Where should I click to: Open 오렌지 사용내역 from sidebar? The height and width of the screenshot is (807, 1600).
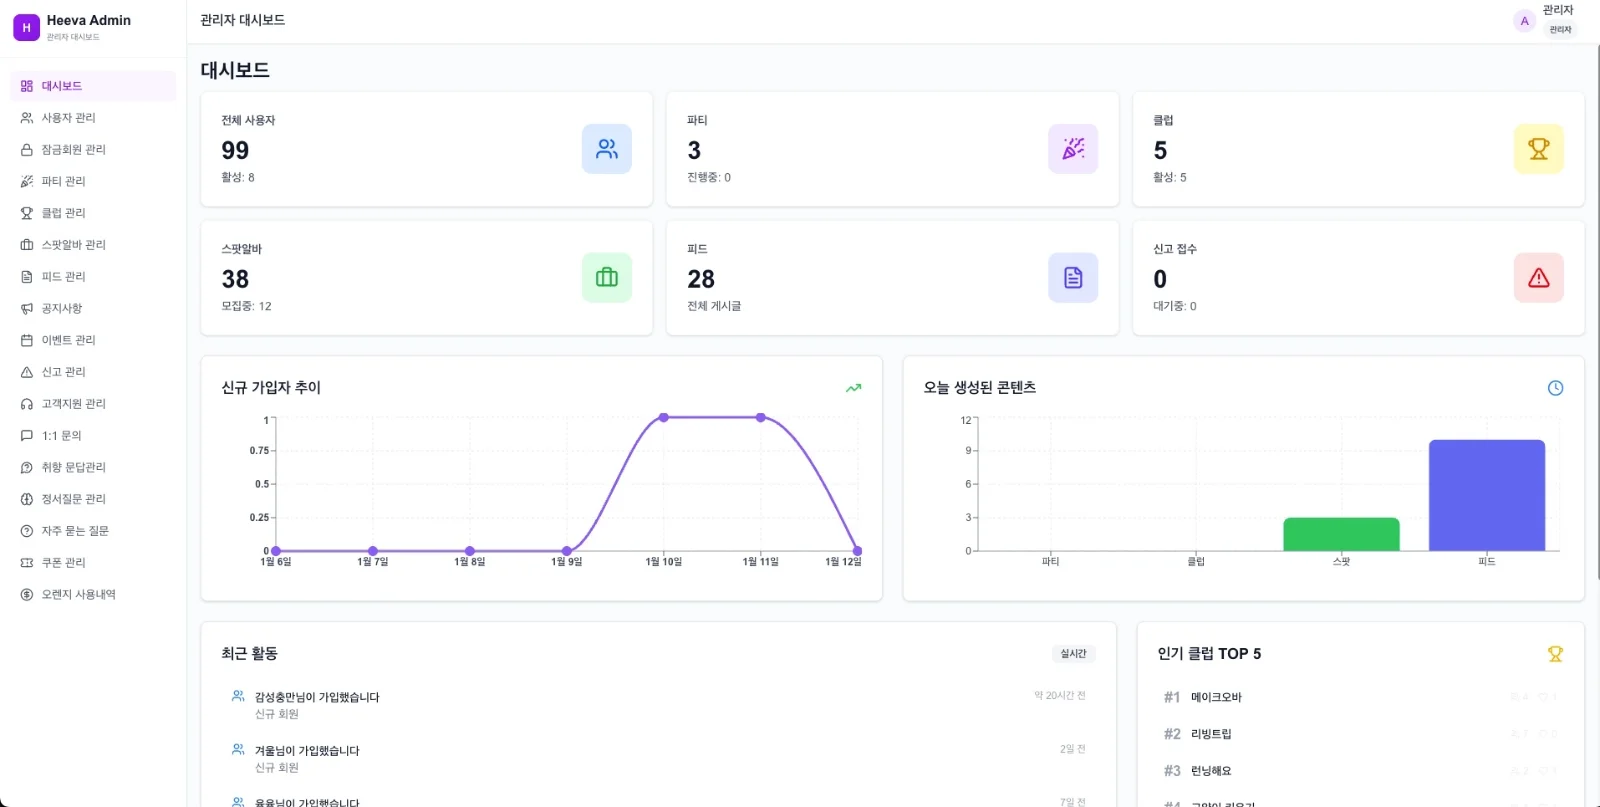pyautogui.click(x=93, y=595)
